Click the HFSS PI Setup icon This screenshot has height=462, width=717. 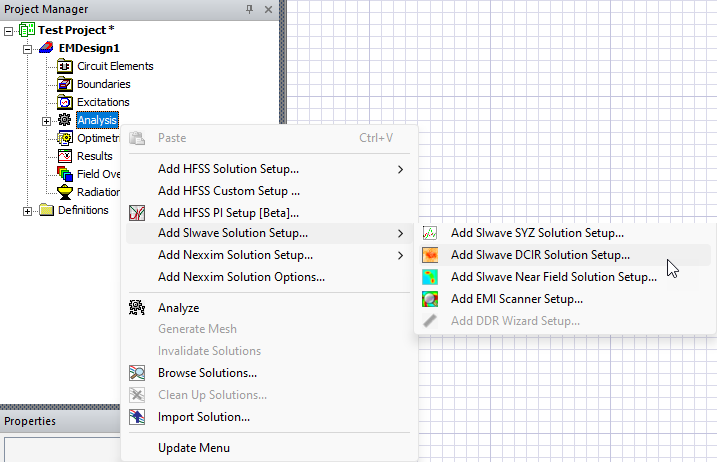click(x=137, y=213)
